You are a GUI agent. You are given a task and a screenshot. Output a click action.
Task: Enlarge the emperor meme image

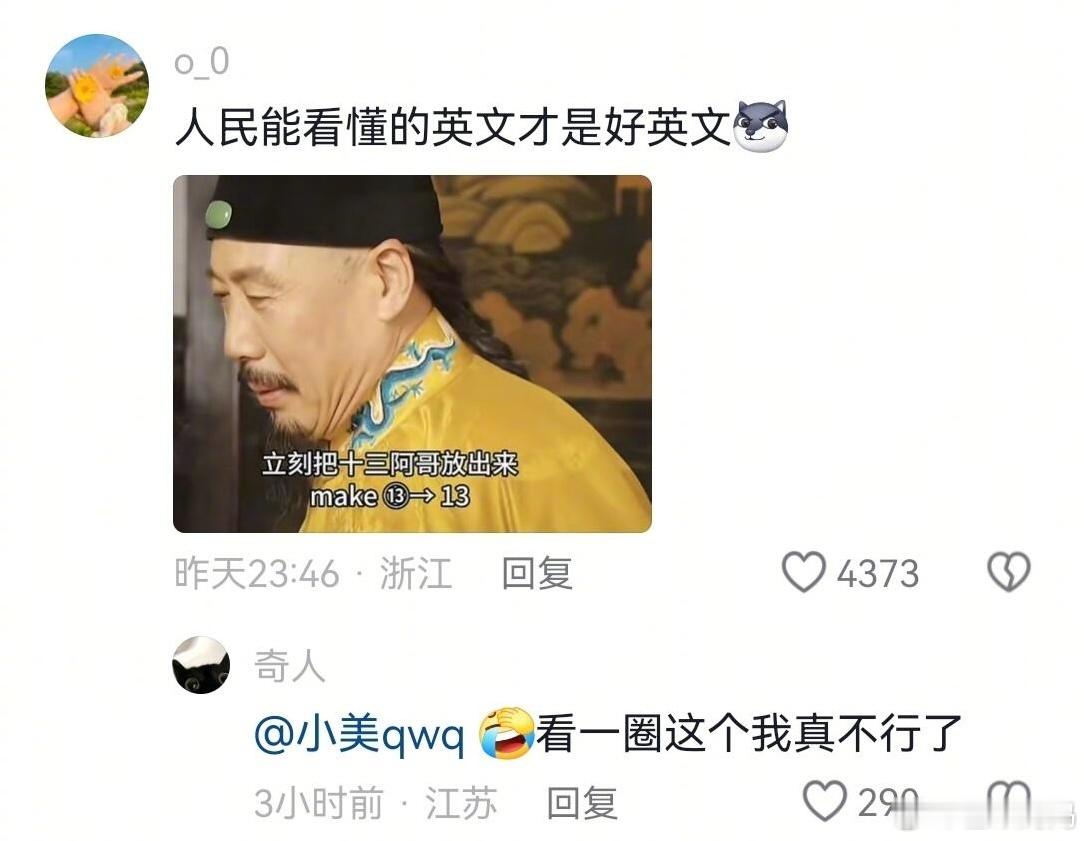coord(412,354)
